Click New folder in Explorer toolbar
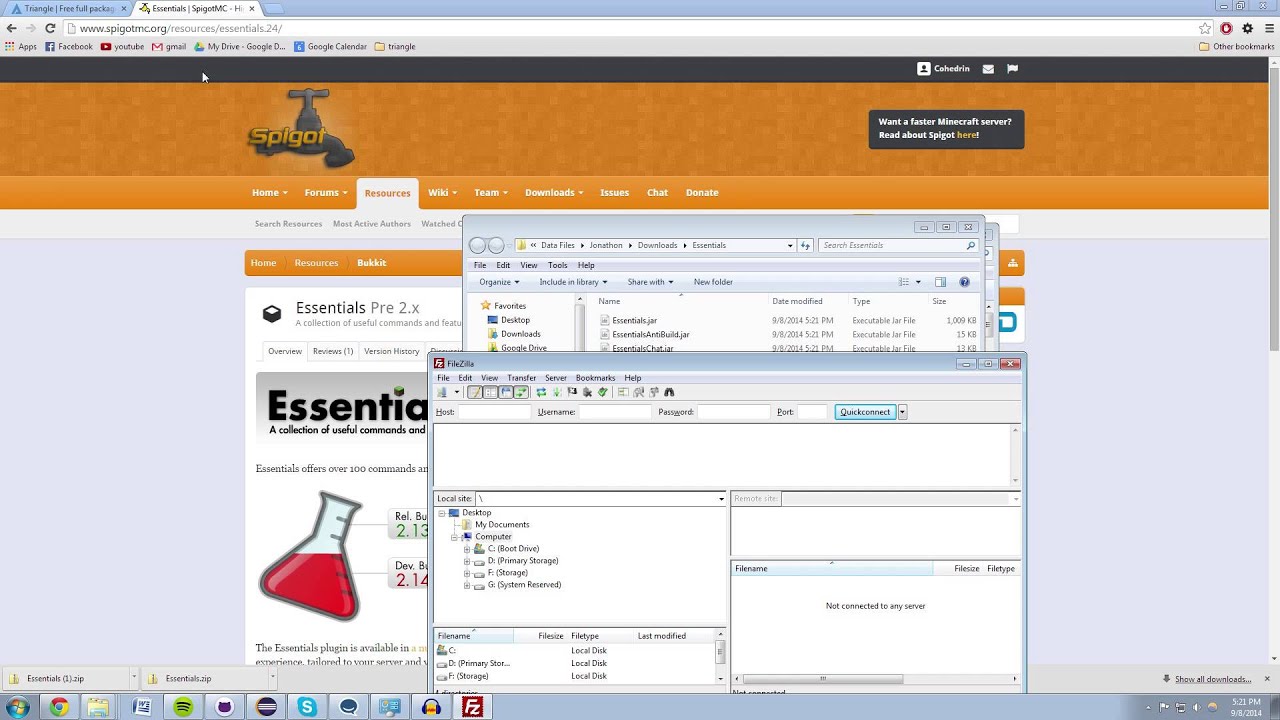 point(713,282)
